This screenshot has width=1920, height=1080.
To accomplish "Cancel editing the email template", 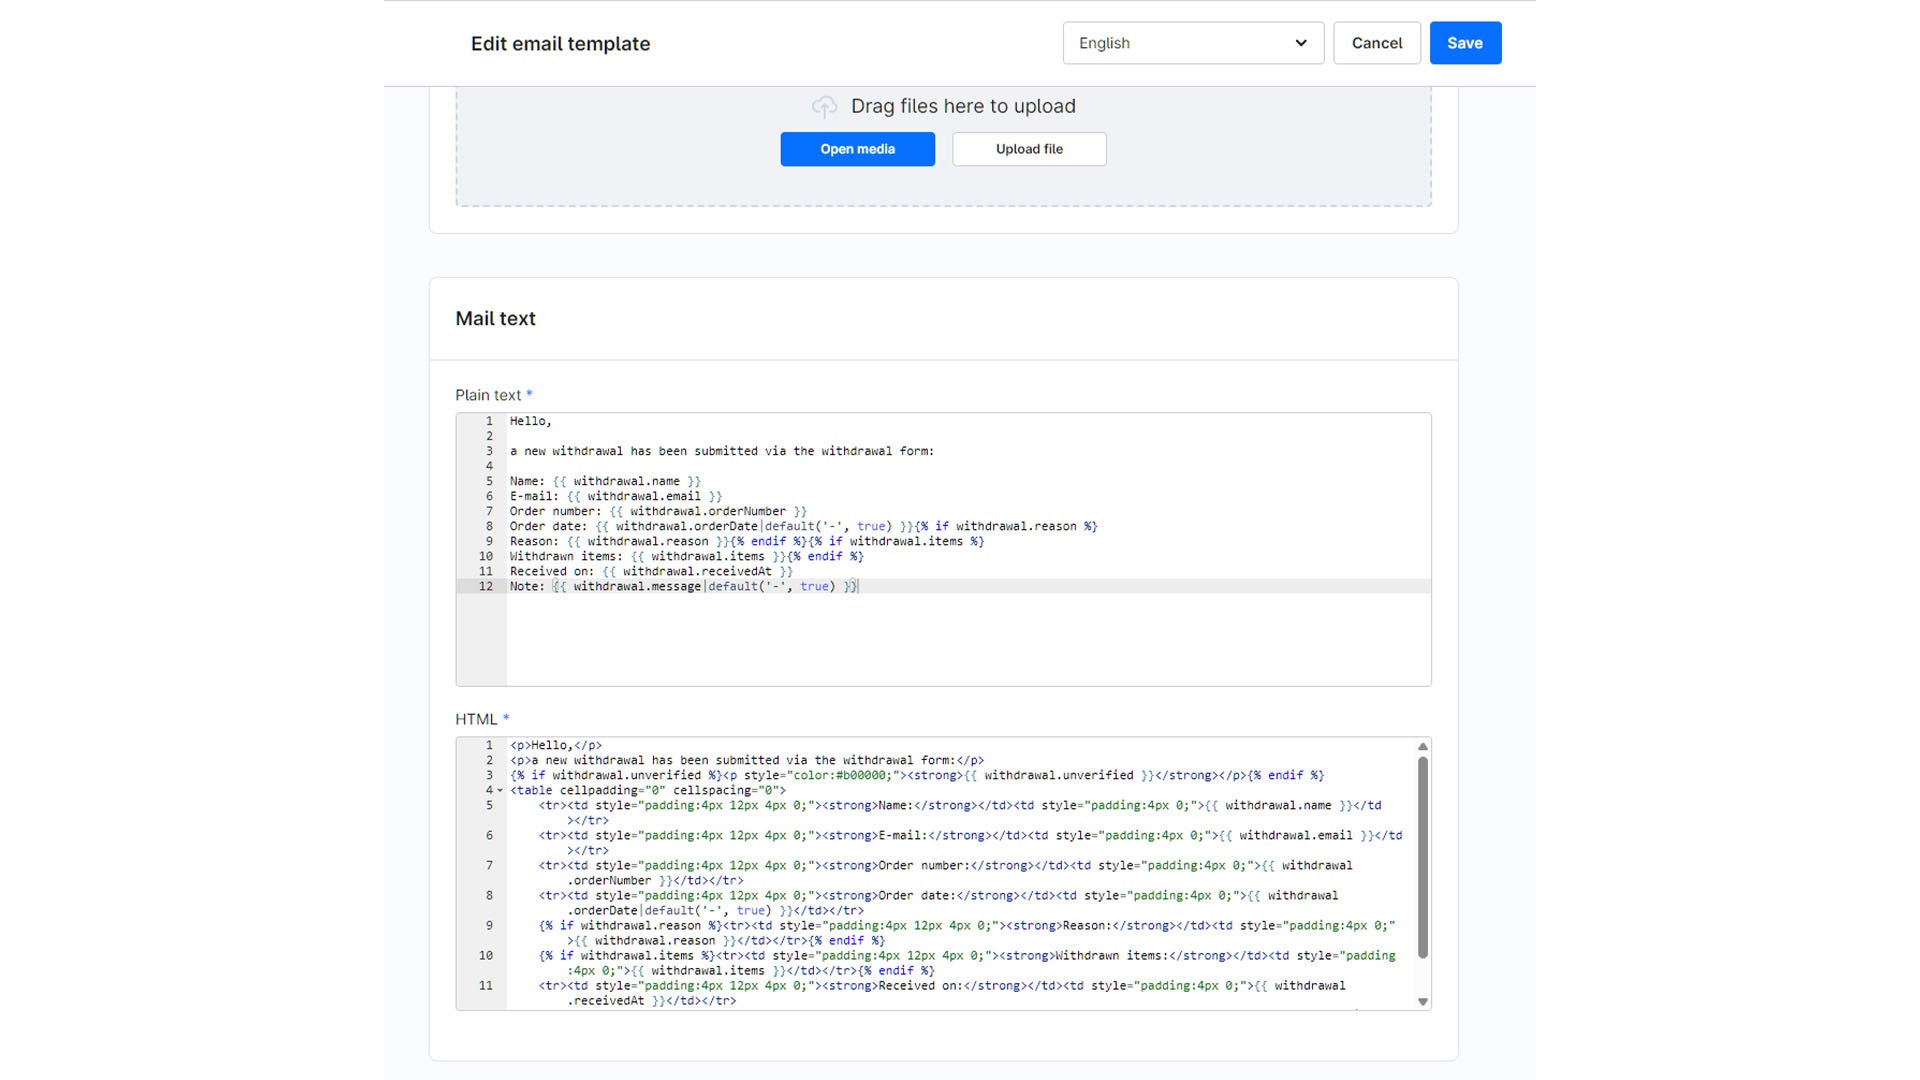I will pos(1377,43).
